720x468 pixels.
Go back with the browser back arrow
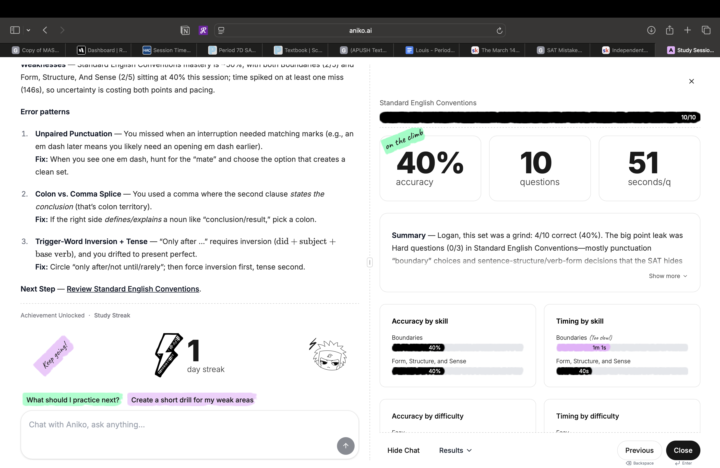tap(45, 30)
